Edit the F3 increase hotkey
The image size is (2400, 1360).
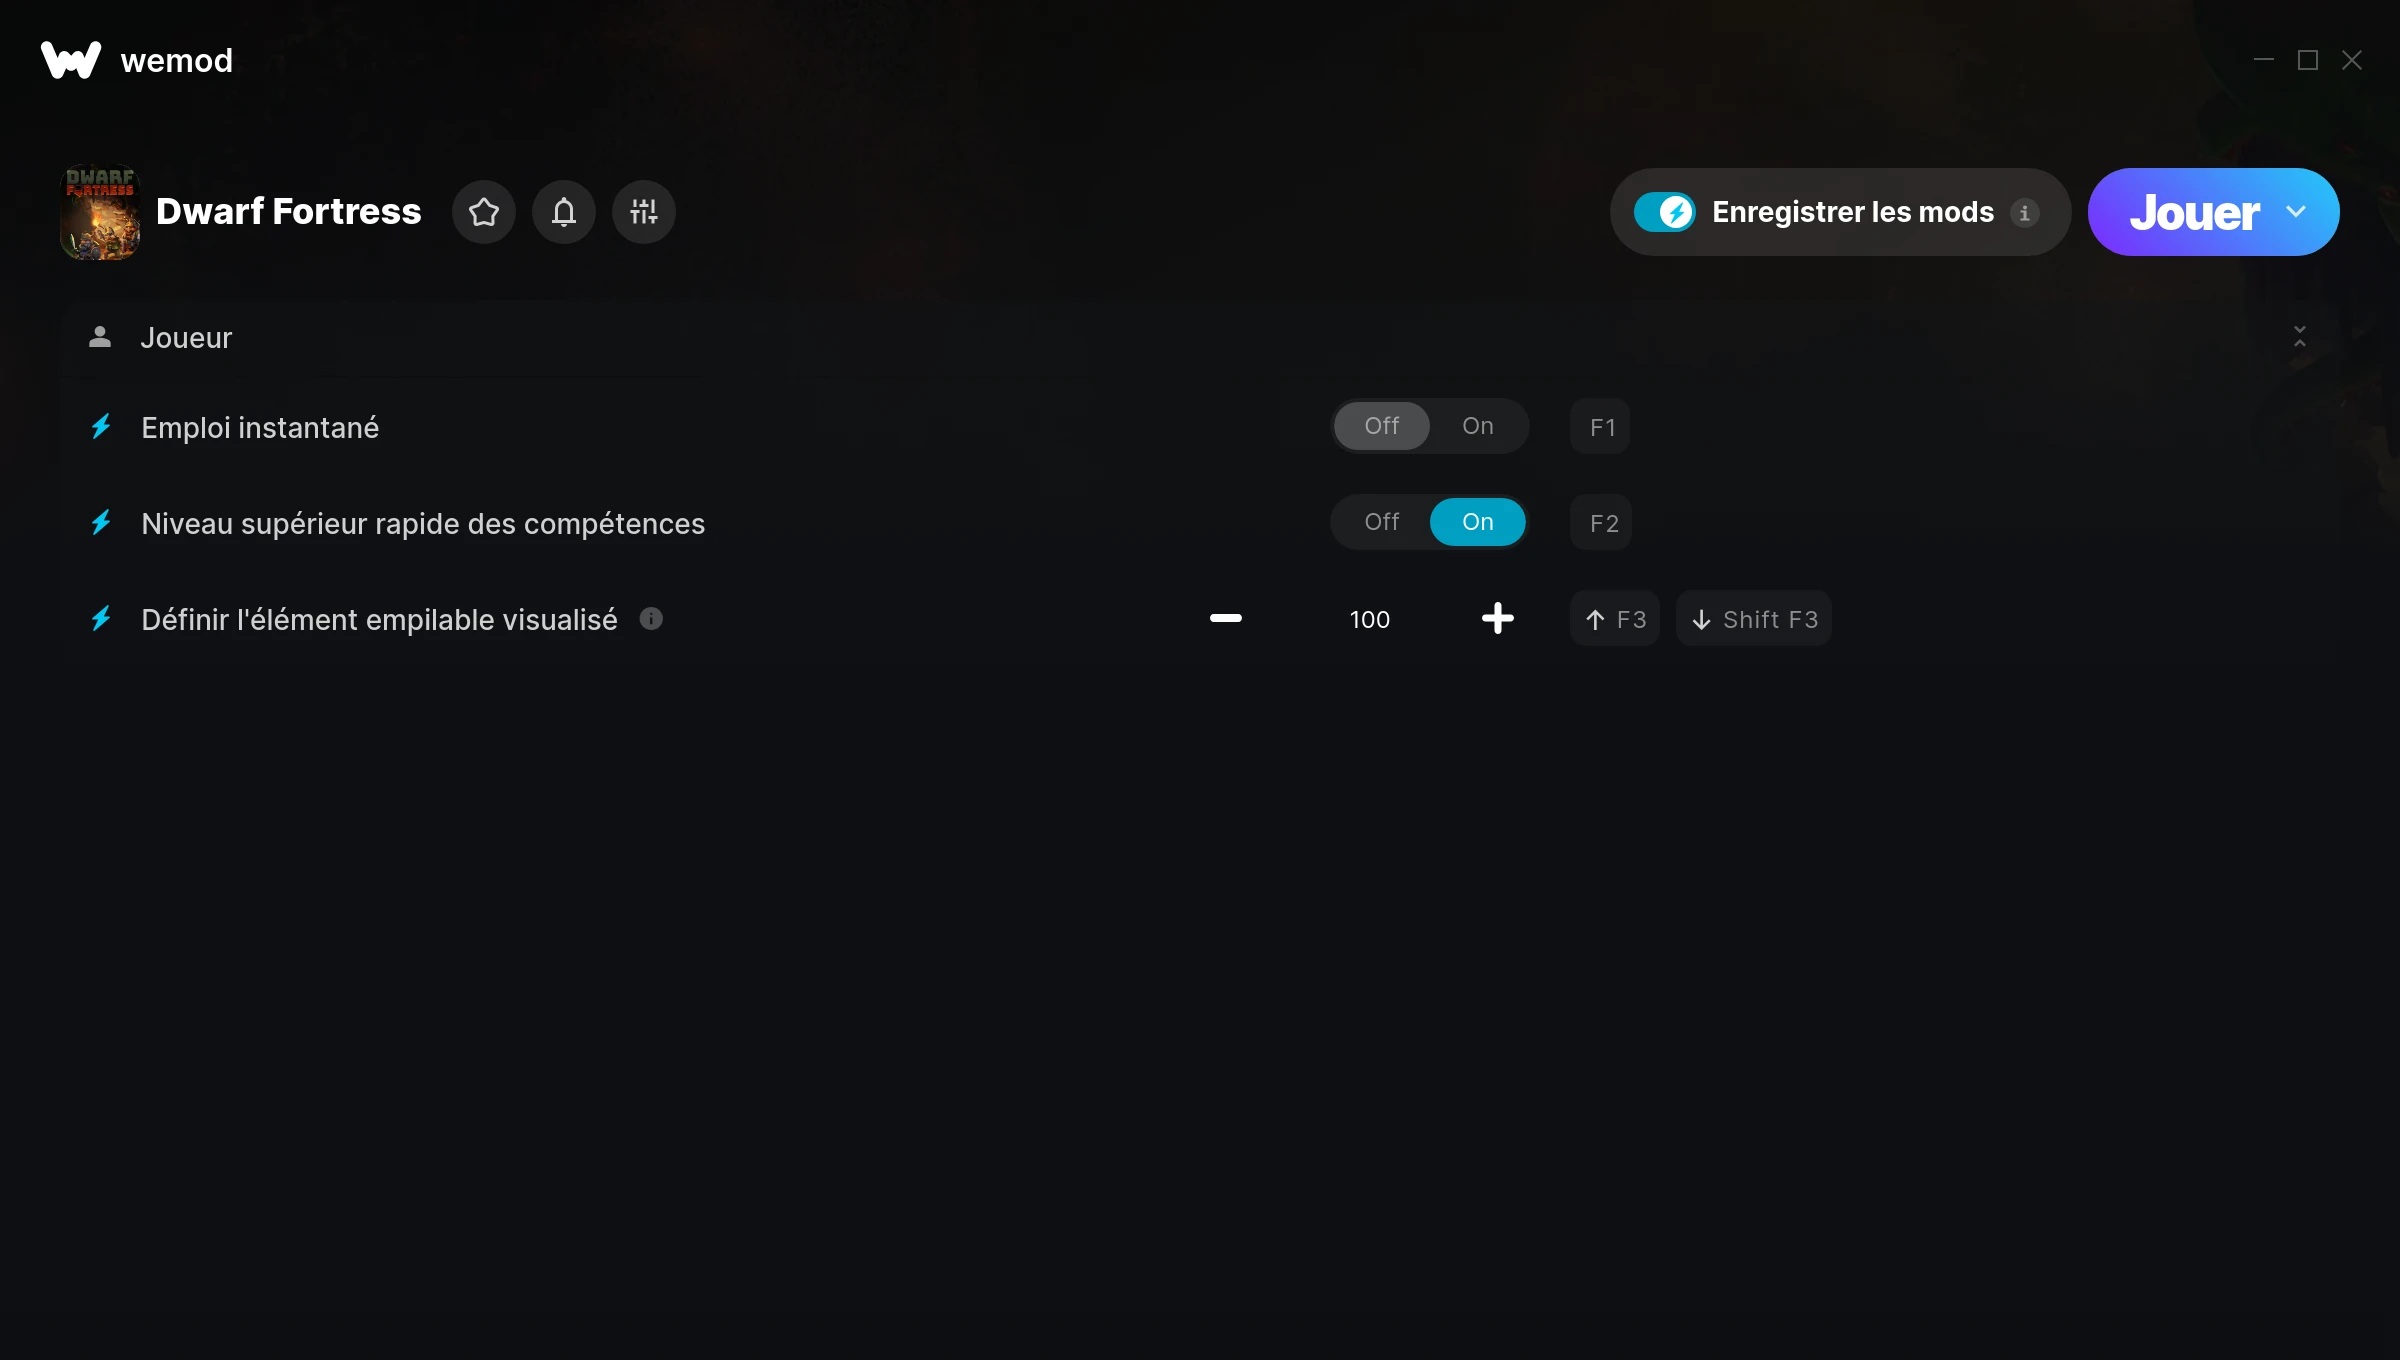(x=1615, y=619)
